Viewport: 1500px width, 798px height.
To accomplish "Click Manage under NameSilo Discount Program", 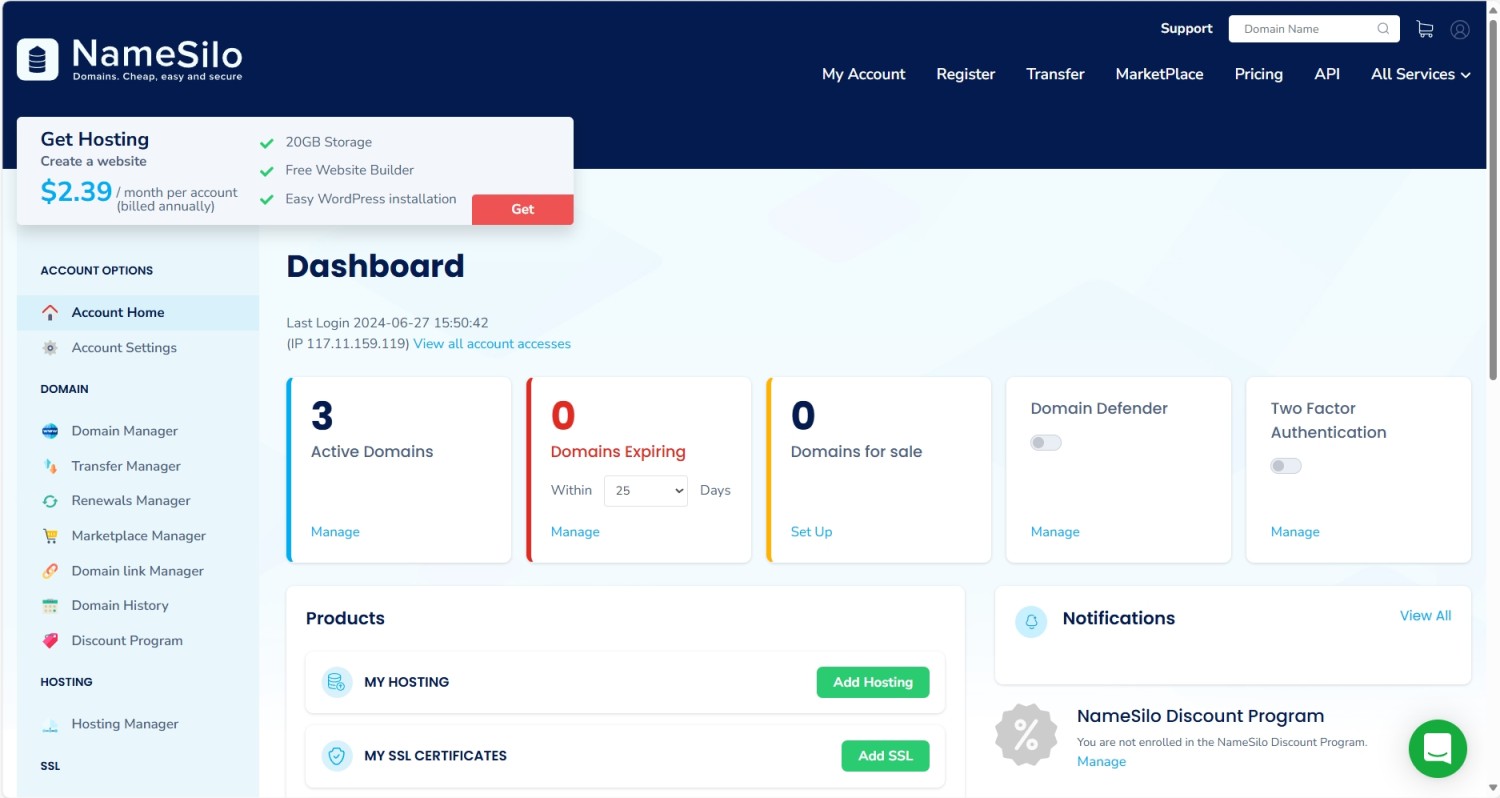I will (x=1101, y=762).
